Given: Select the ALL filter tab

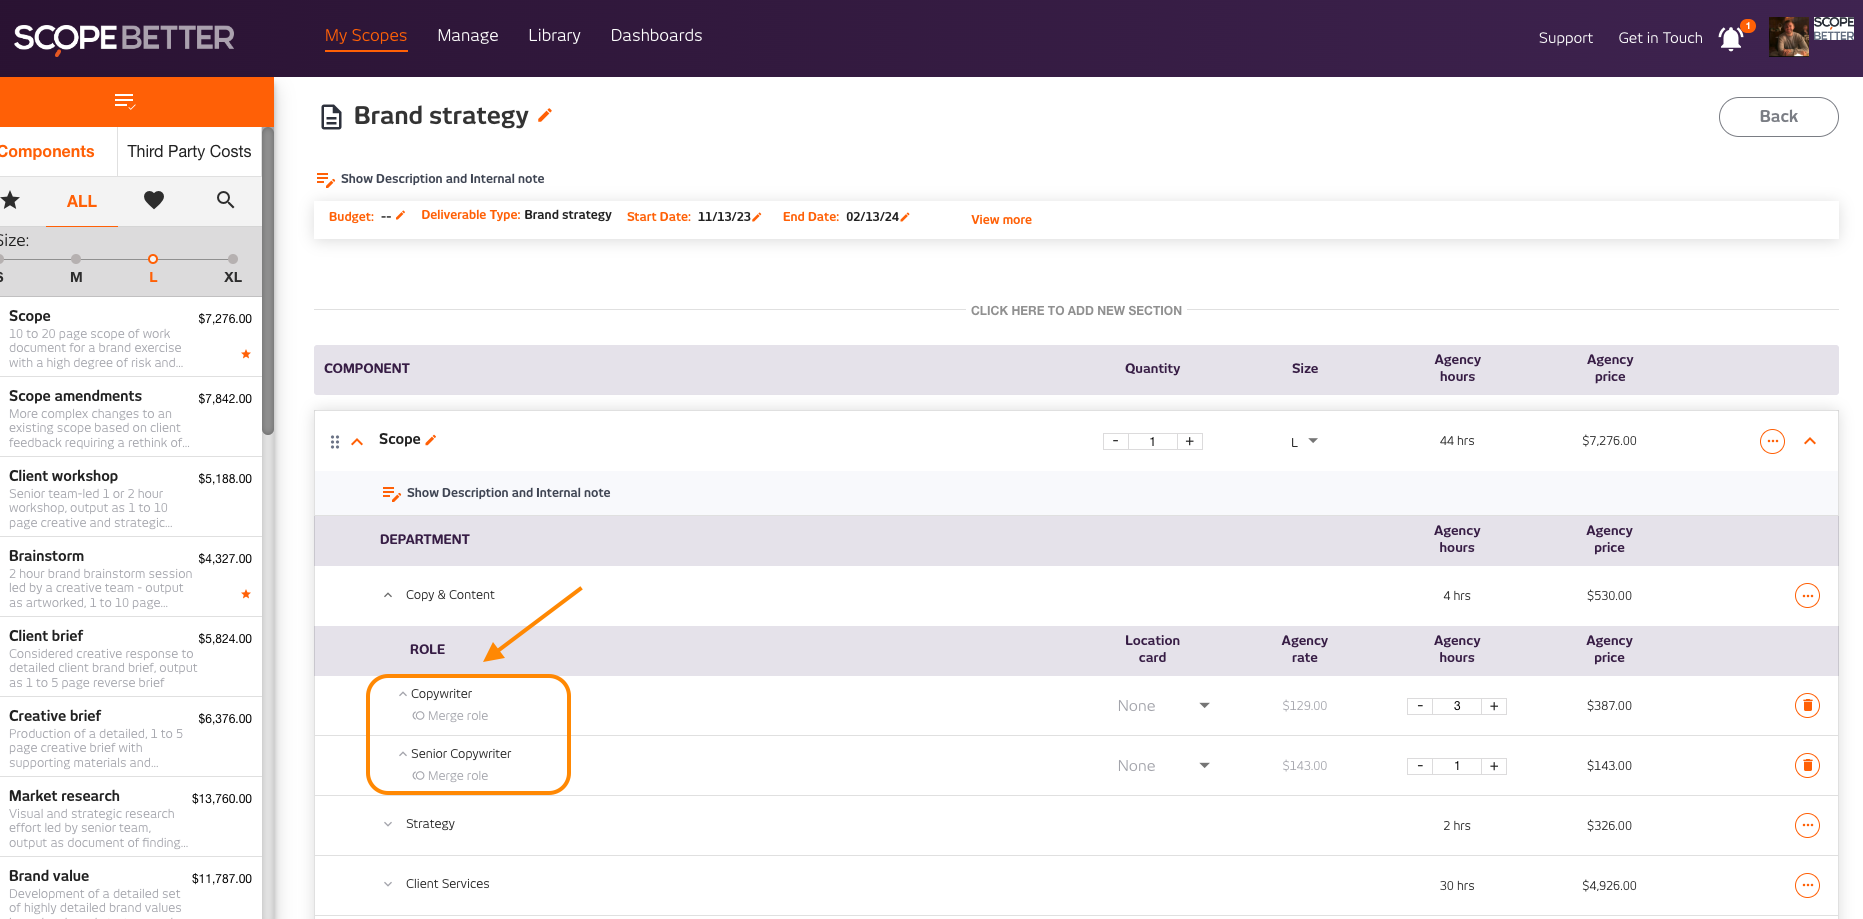Looking at the screenshot, I should pos(82,201).
